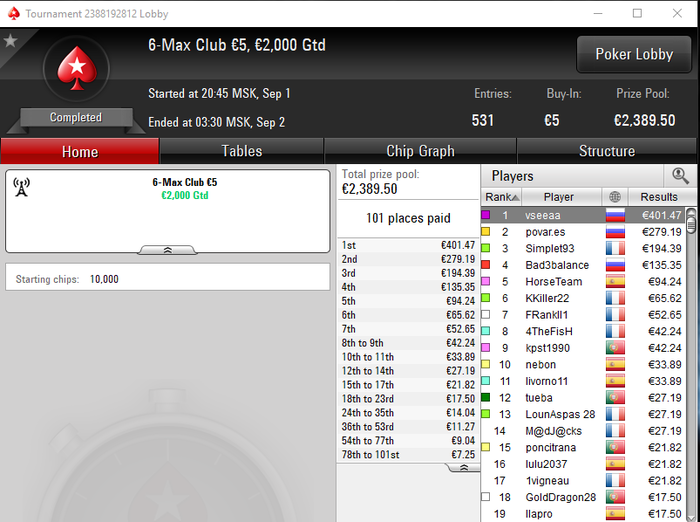Click the Russian flag next to povar.es

(x=615, y=232)
